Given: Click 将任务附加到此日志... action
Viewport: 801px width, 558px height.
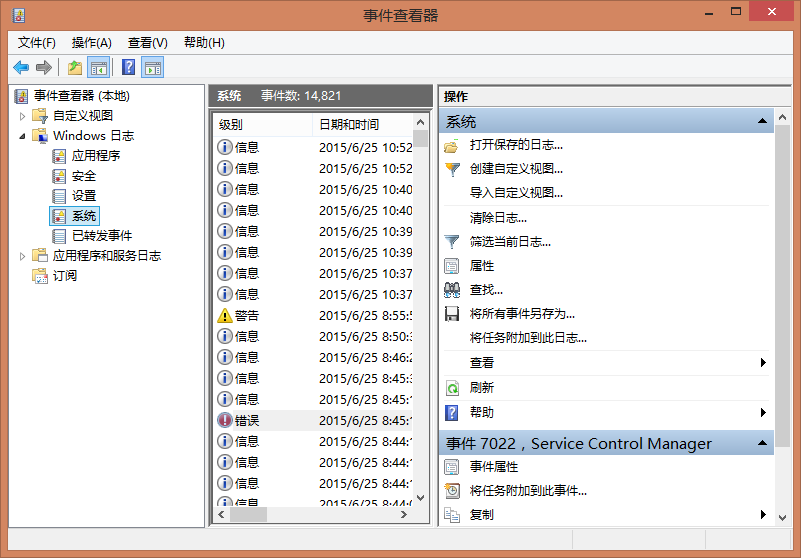Looking at the screenshot, I should point(528,338).
